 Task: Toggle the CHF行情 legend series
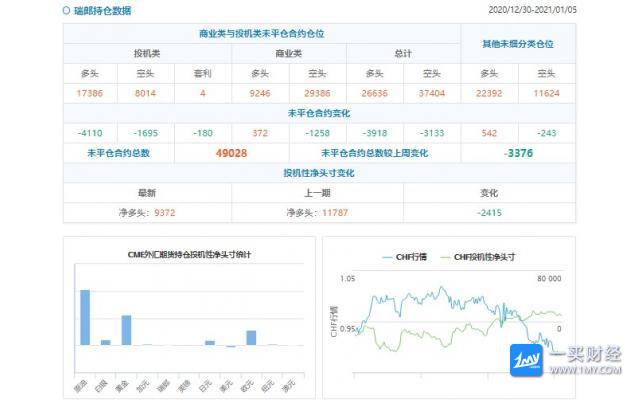404,257
